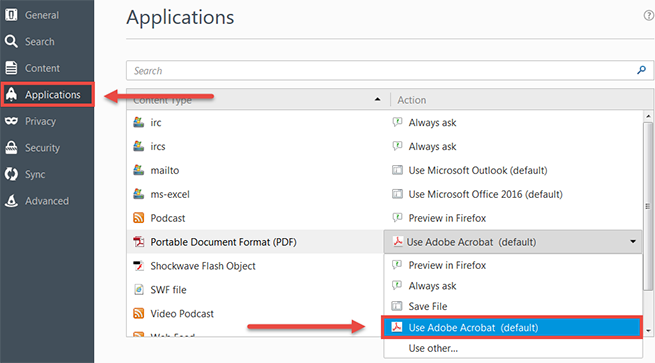Click Preview in Firefox action for Podcast
Image resolution: width=655 pixels, height=363 pixels.
(447, 218)
